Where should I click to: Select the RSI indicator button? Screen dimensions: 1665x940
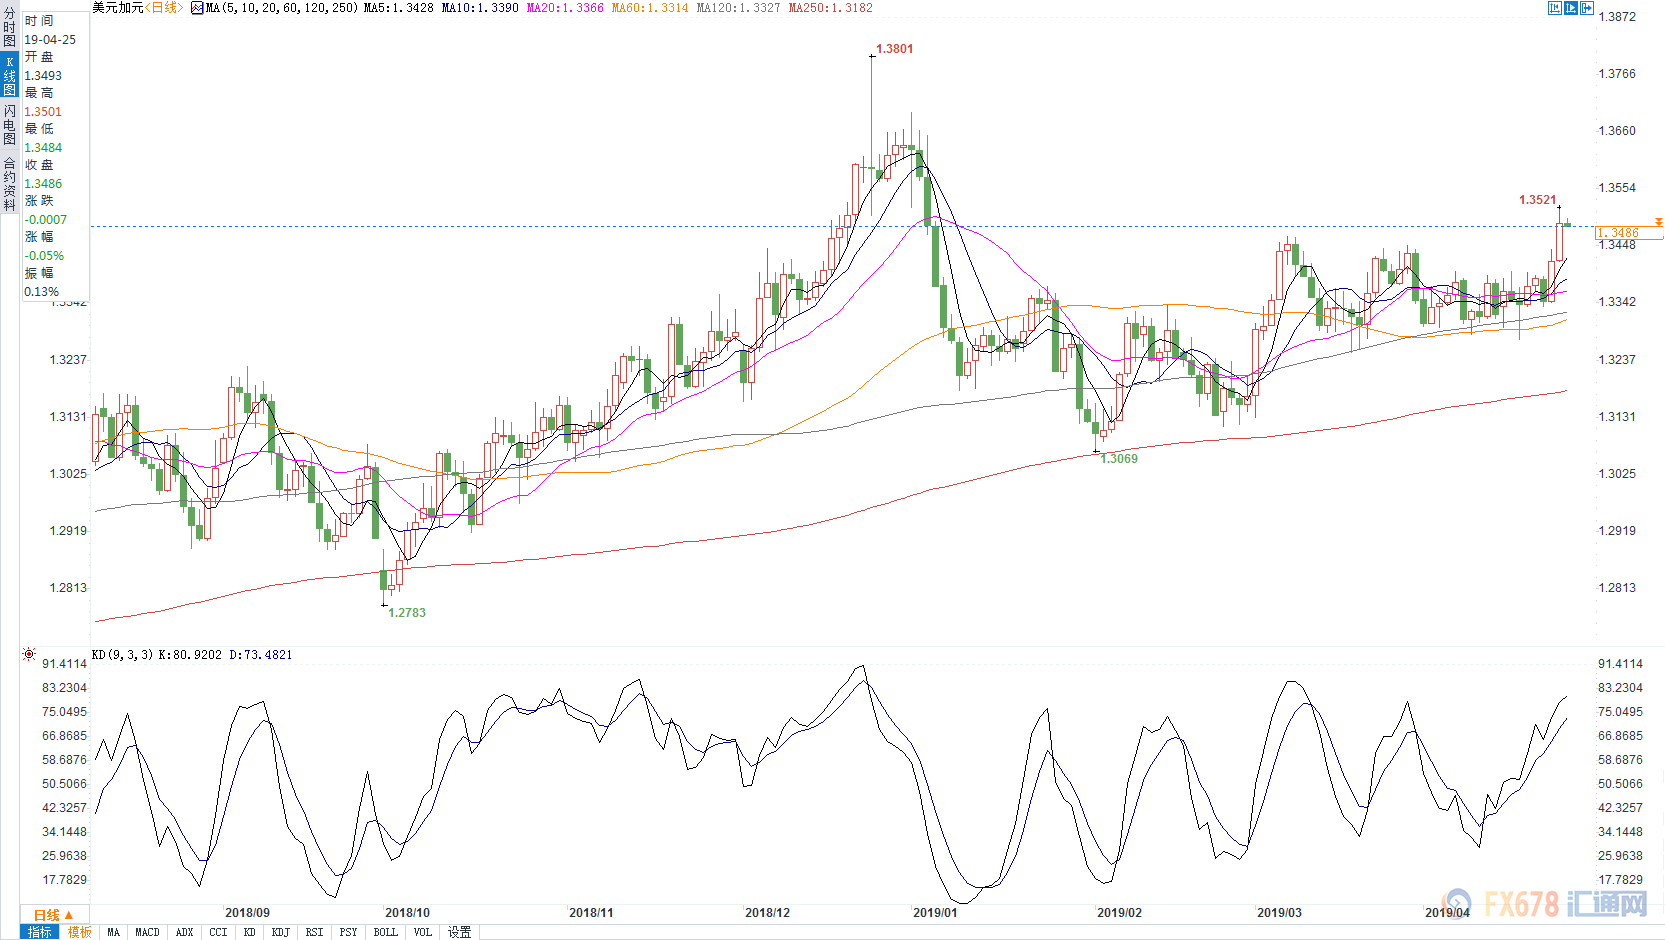(x=315, y=932)
